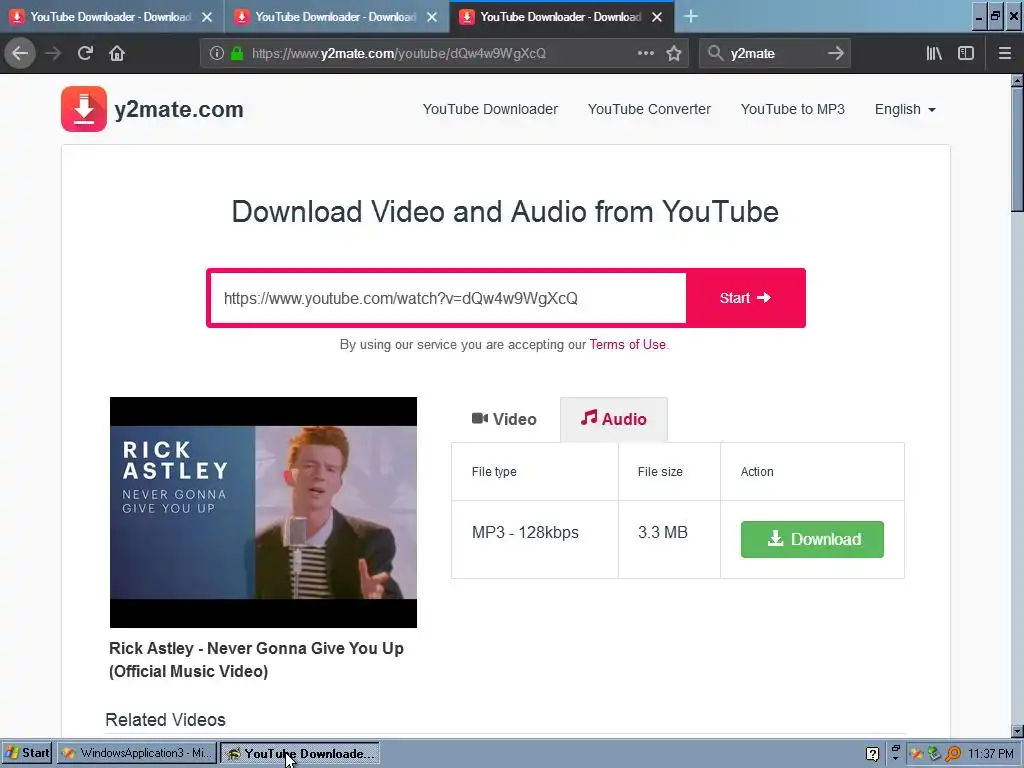Screen dimensions: 1024x768
Task: Show site information via the info icon
Action: pyautogui.click(x=217, y=54)
